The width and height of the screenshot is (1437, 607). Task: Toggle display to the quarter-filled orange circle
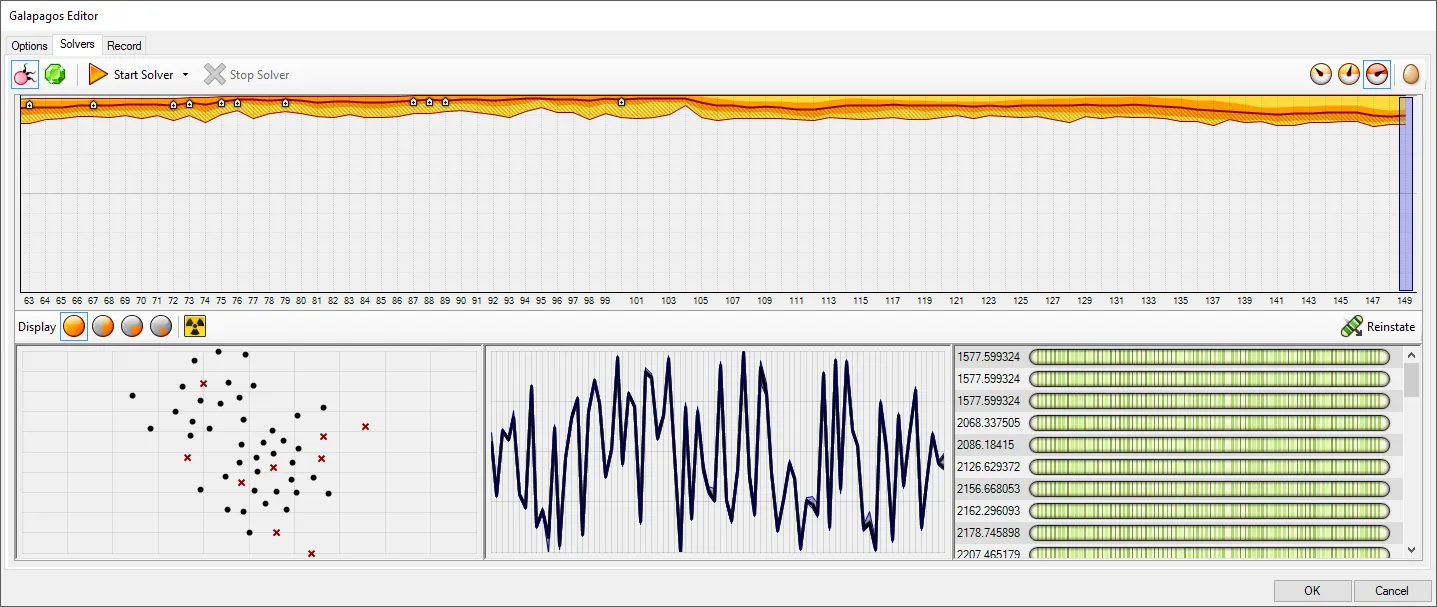tap(132, 327)
